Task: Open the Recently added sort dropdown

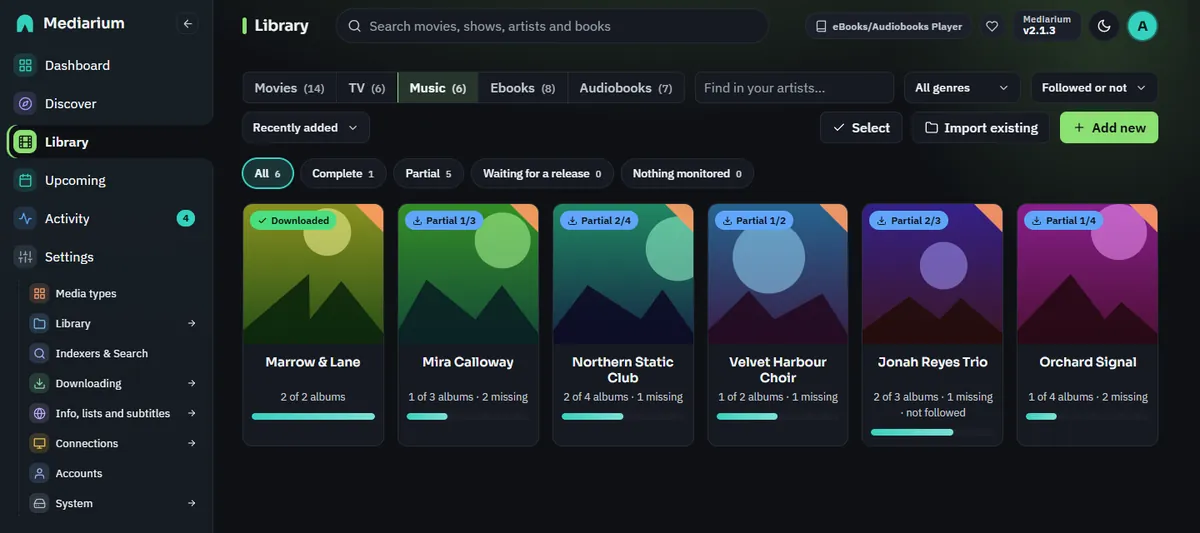Action: (306, 128)
